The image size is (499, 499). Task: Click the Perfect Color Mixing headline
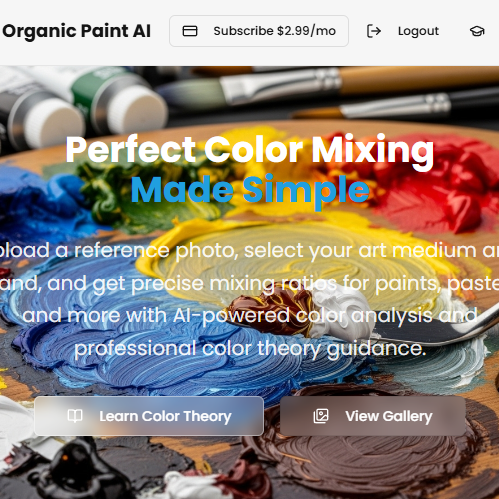point(250,150)
